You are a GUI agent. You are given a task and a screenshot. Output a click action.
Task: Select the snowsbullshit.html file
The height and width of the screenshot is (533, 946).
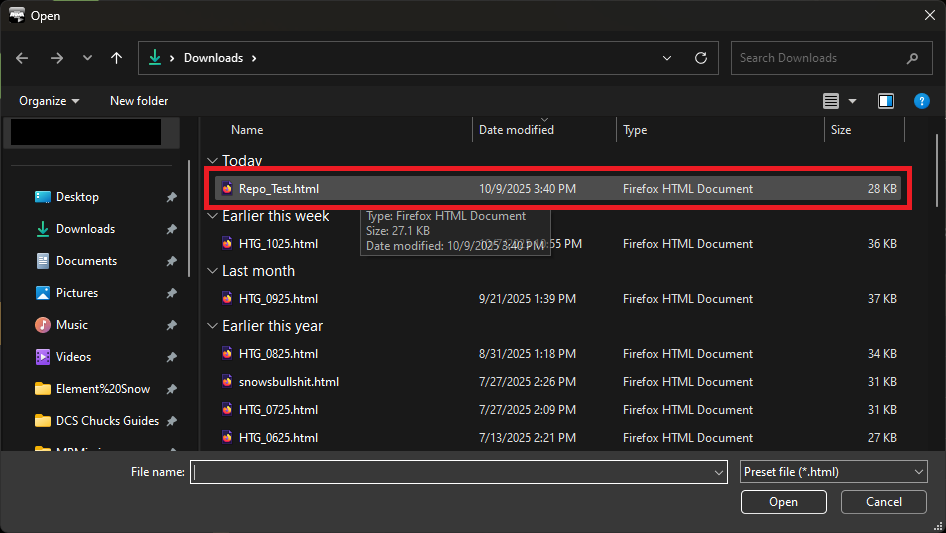pos(558,381)
